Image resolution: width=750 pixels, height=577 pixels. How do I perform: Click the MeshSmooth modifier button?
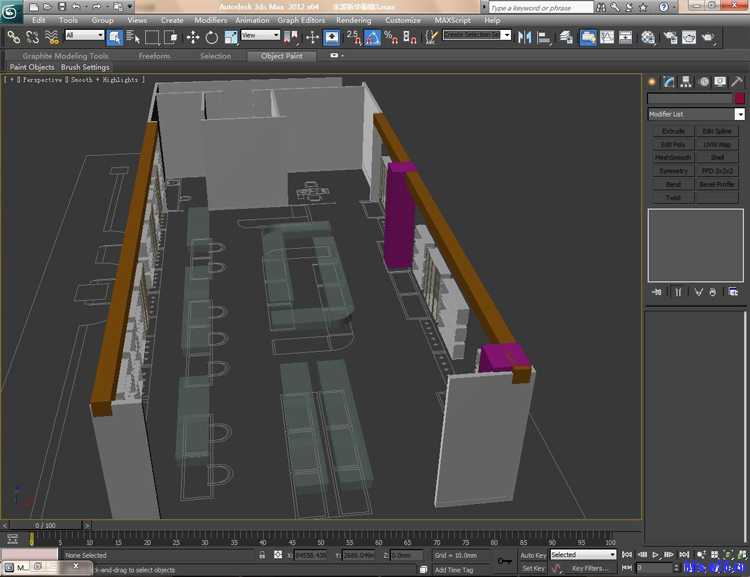click(x=673, y=157)
